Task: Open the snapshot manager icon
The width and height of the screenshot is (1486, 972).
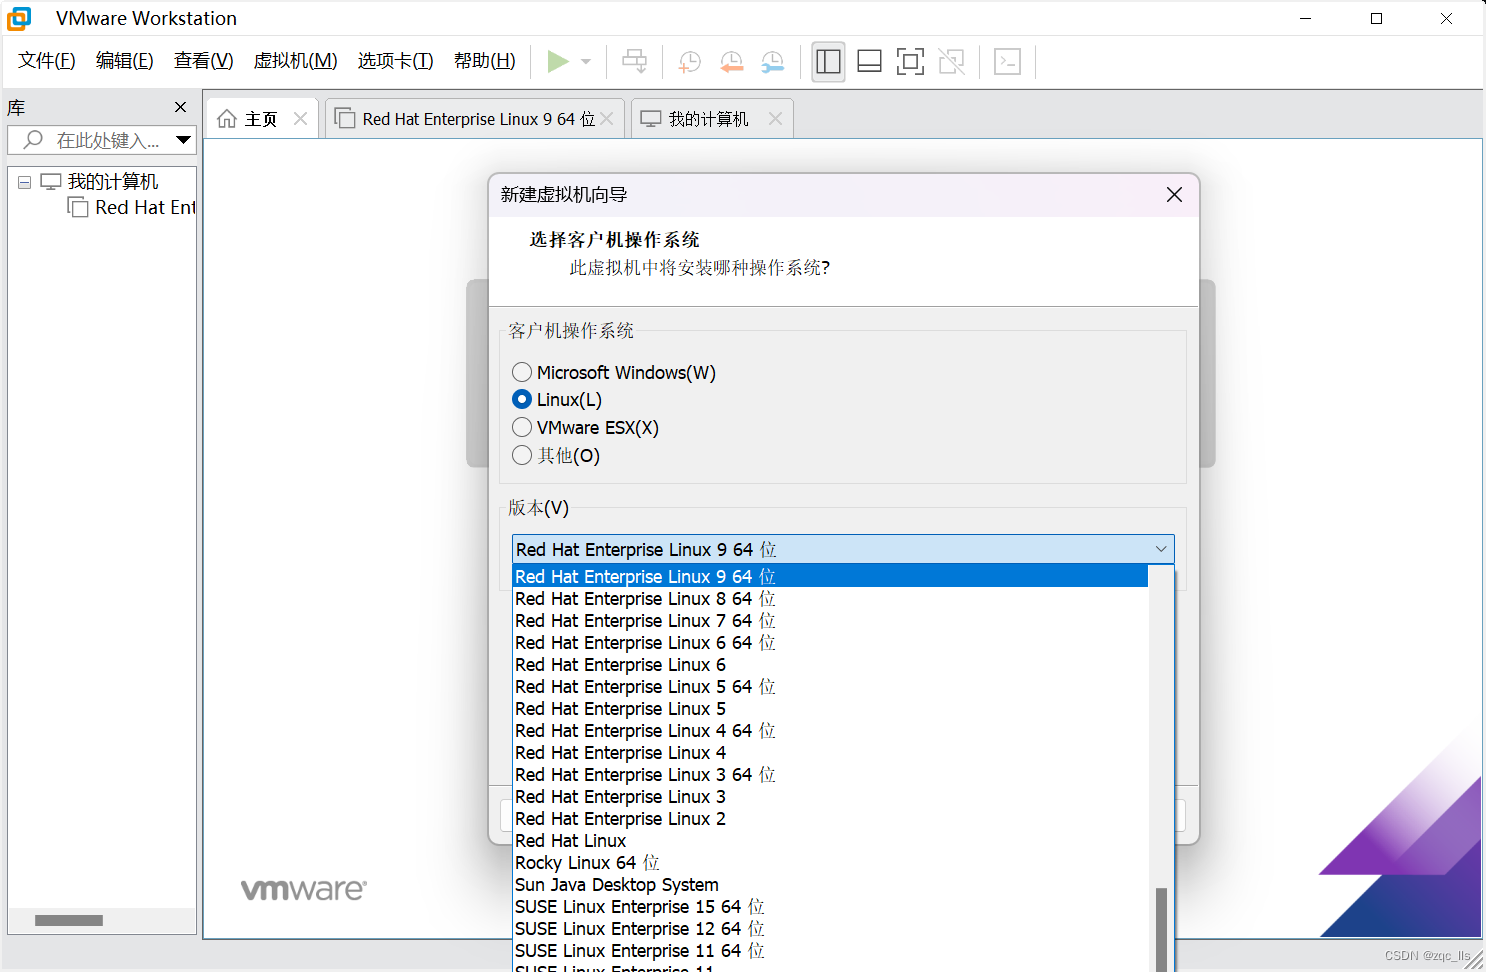Action: pyautogui.click(x=772, y=62)
